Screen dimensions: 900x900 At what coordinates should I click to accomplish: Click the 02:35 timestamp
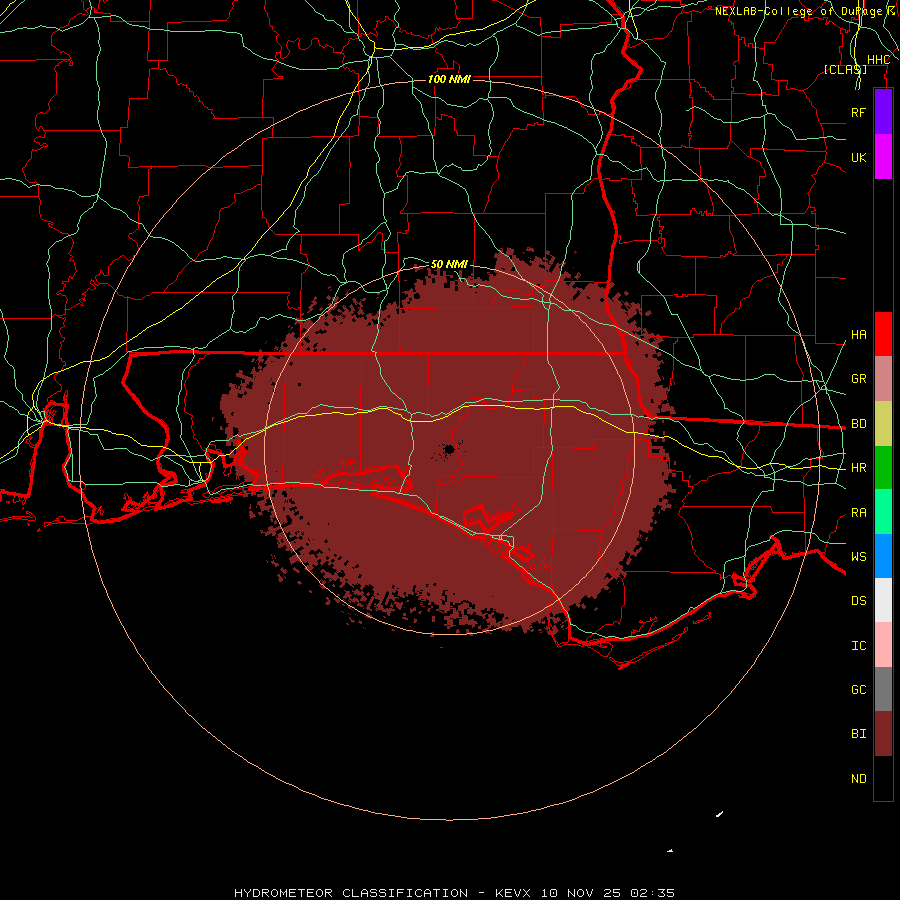652,893
